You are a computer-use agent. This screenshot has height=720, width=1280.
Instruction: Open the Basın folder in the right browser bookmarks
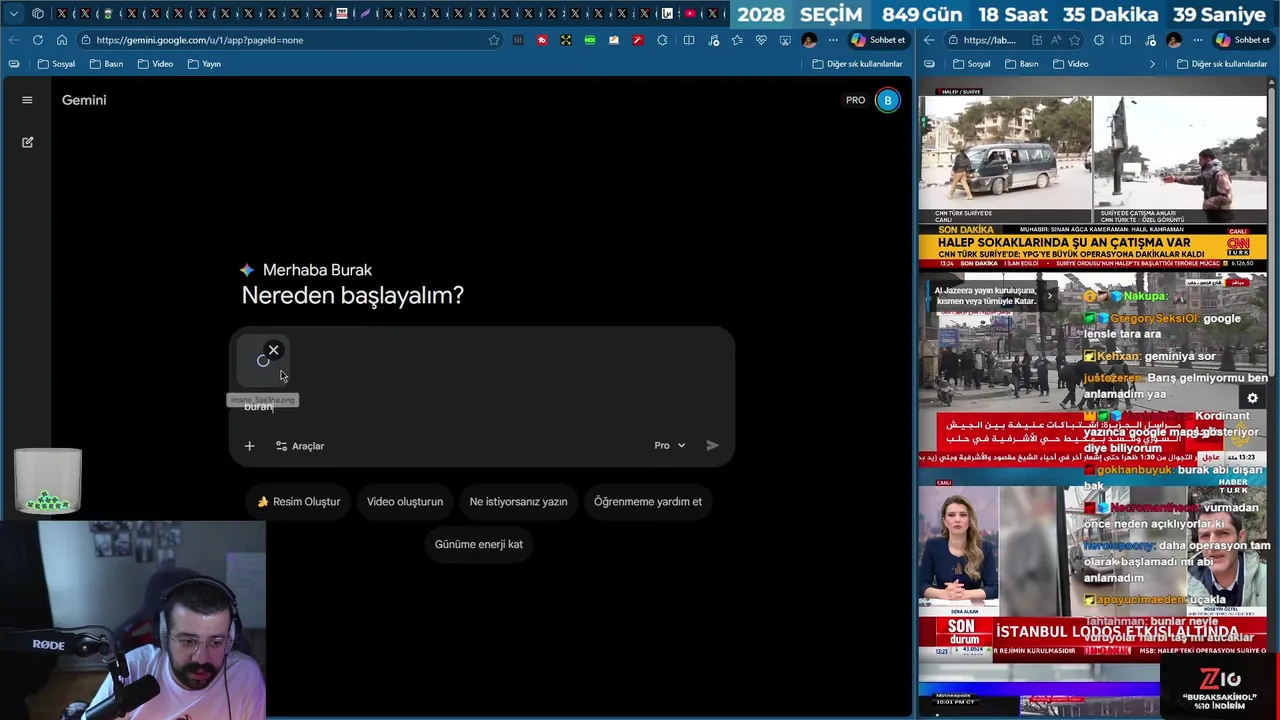tap(1021, 64)
